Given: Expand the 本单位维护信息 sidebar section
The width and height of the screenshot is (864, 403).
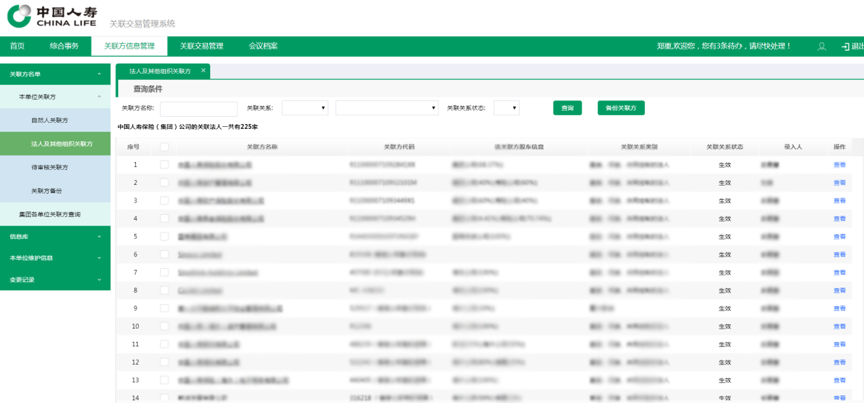Looking at the screenshot, I should click(98, 258).
